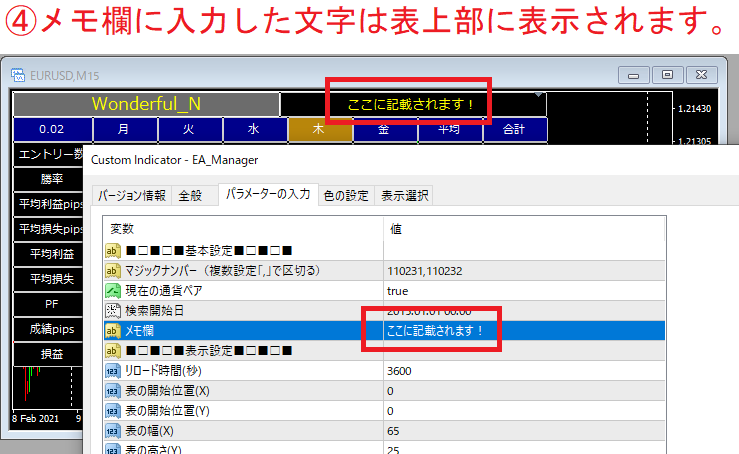Click the 月 day column header
This screenshot has height=454, width=739.
coord(123,129)
